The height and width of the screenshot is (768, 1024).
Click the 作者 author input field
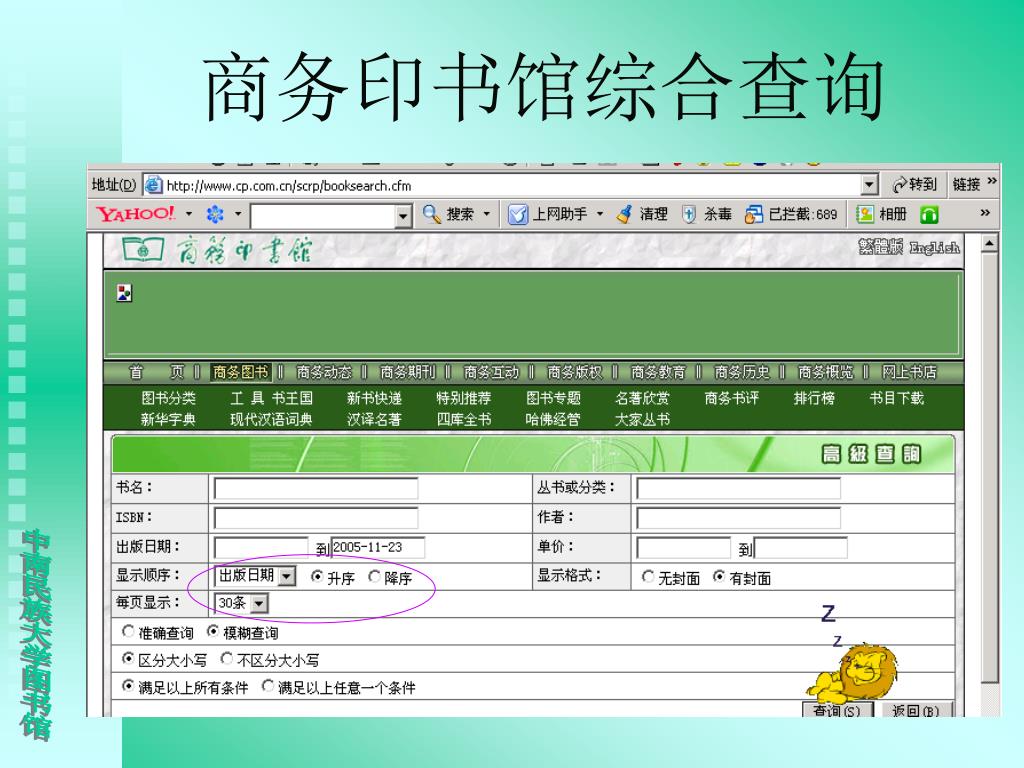point(739,519)
